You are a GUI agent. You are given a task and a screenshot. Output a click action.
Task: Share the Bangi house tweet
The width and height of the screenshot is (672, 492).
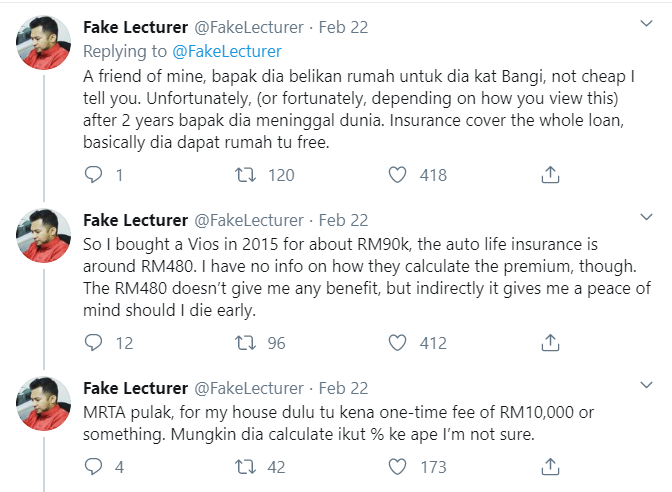(x=549, y=175)
